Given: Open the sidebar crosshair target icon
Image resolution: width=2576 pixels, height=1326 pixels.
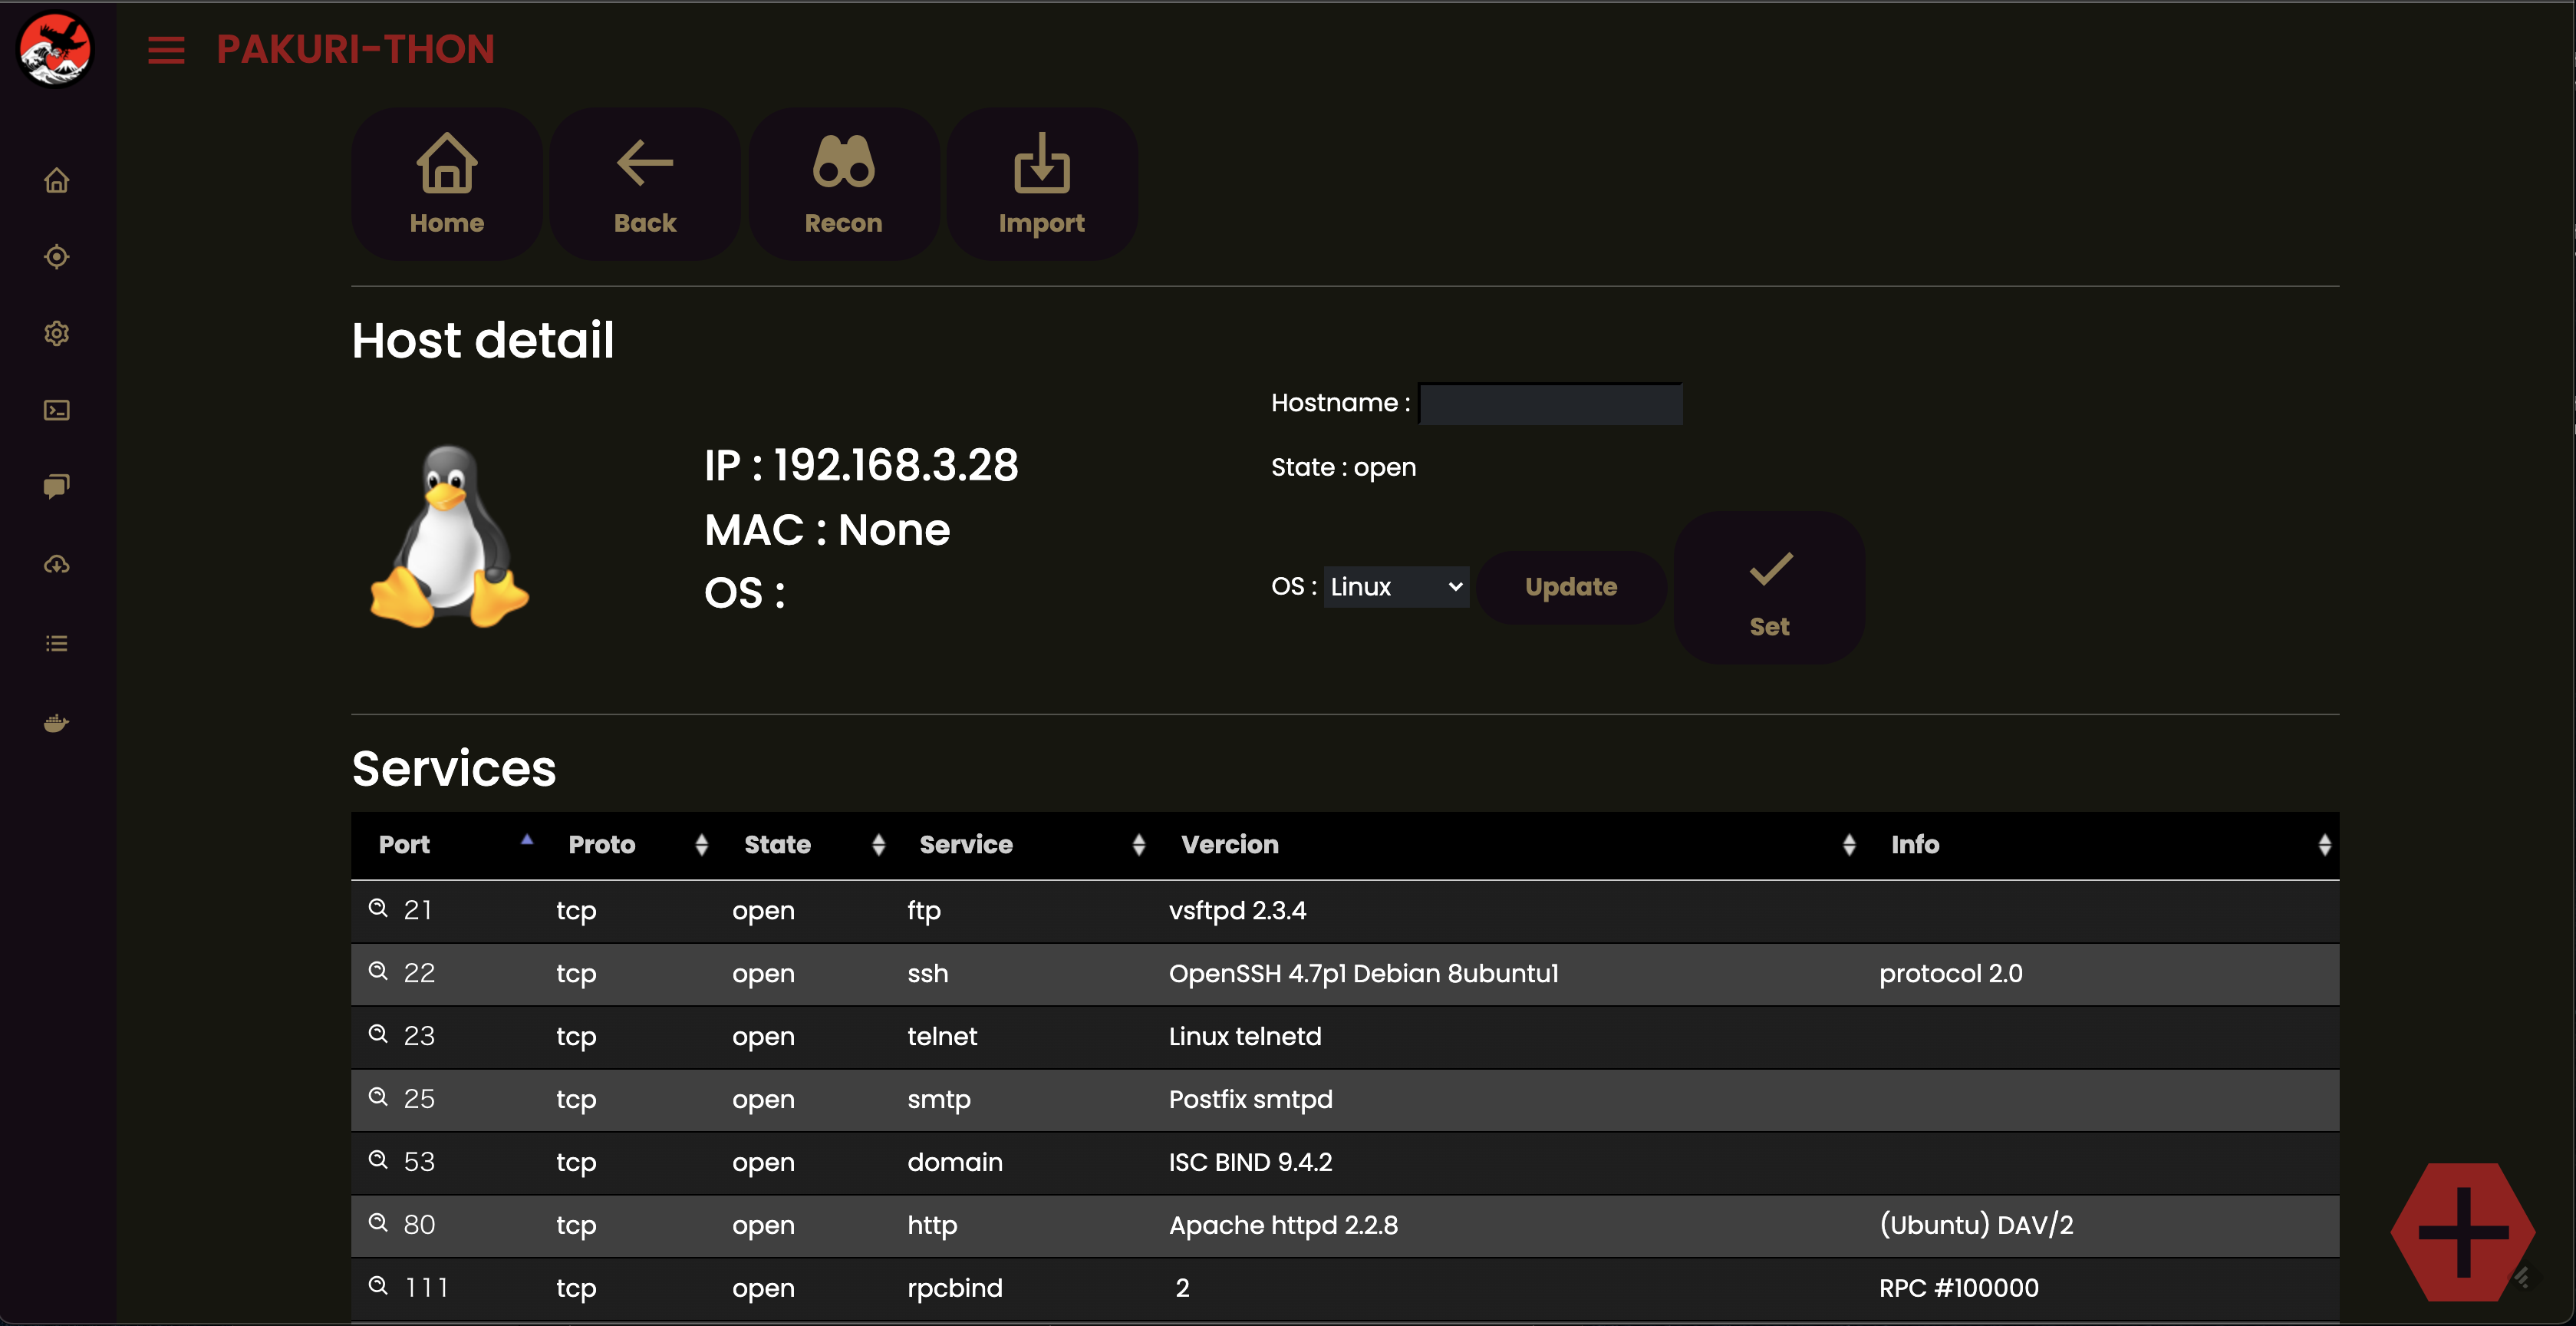Looking at the screenshot, I should coord(57,257).
